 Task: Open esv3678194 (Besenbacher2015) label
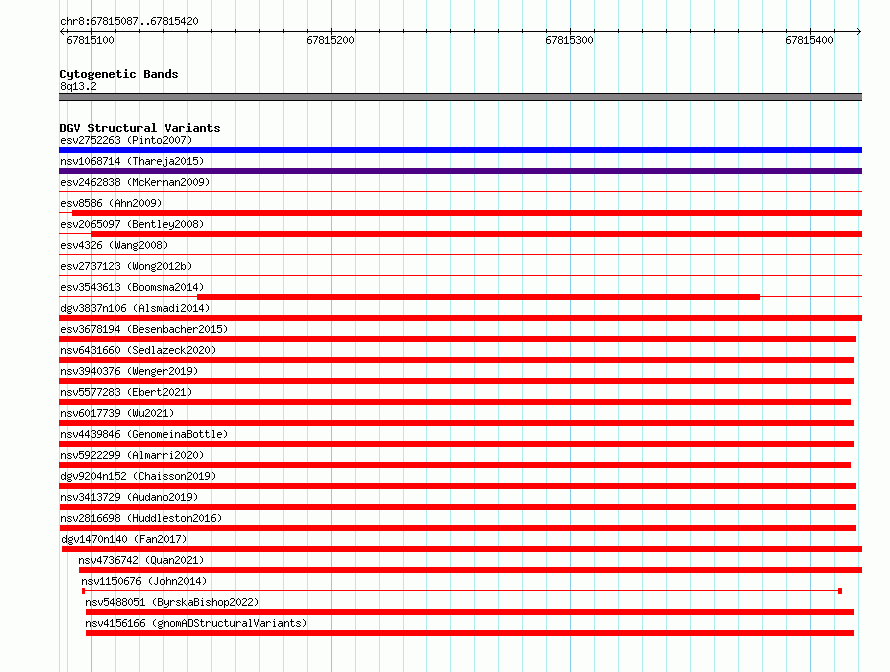144,329
